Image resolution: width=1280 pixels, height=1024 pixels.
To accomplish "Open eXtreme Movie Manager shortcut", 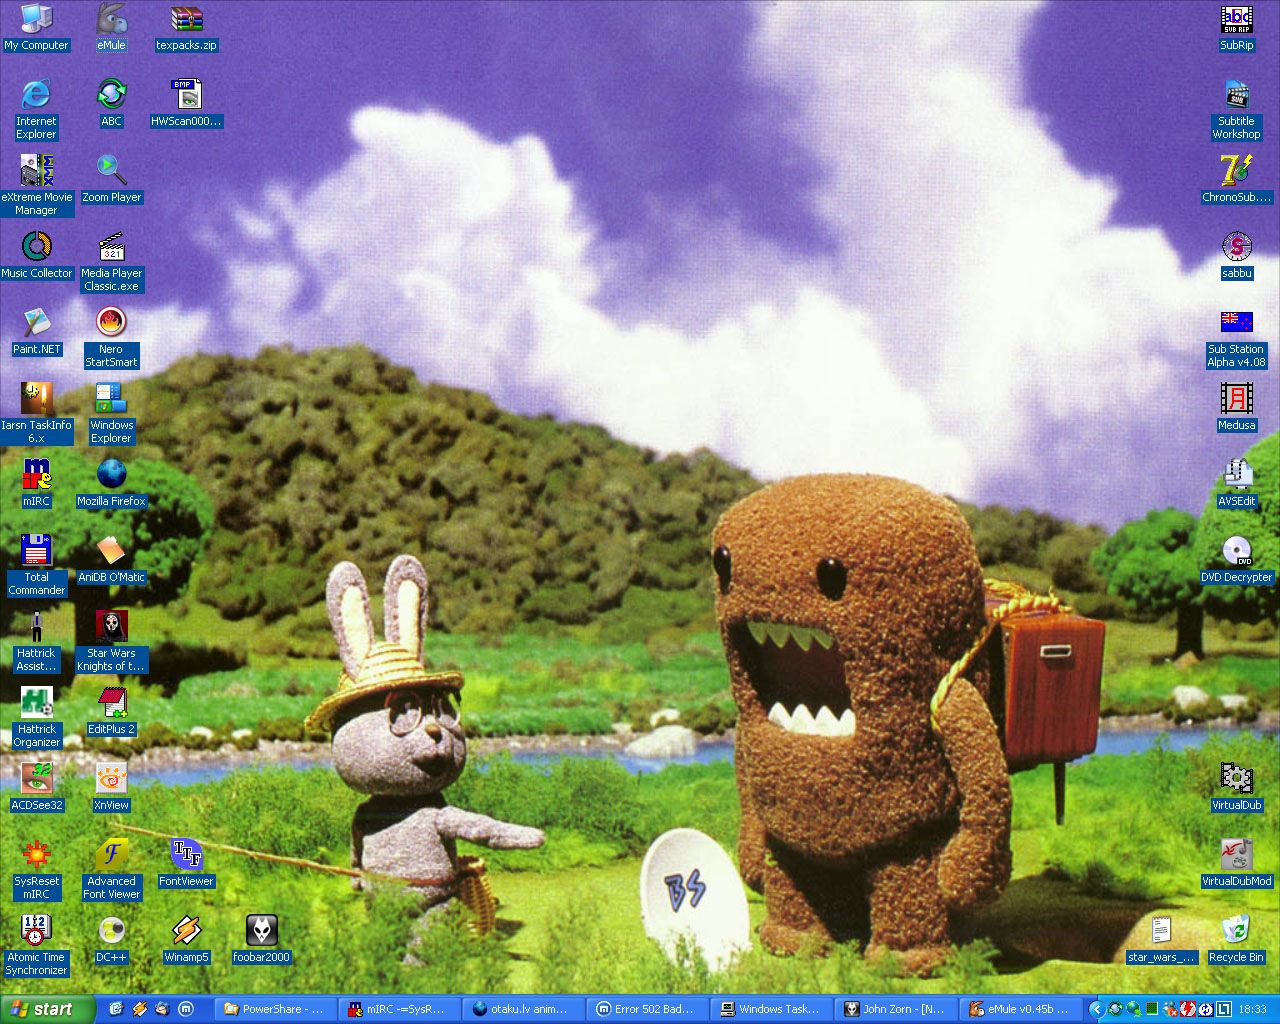I will (36, 185).
